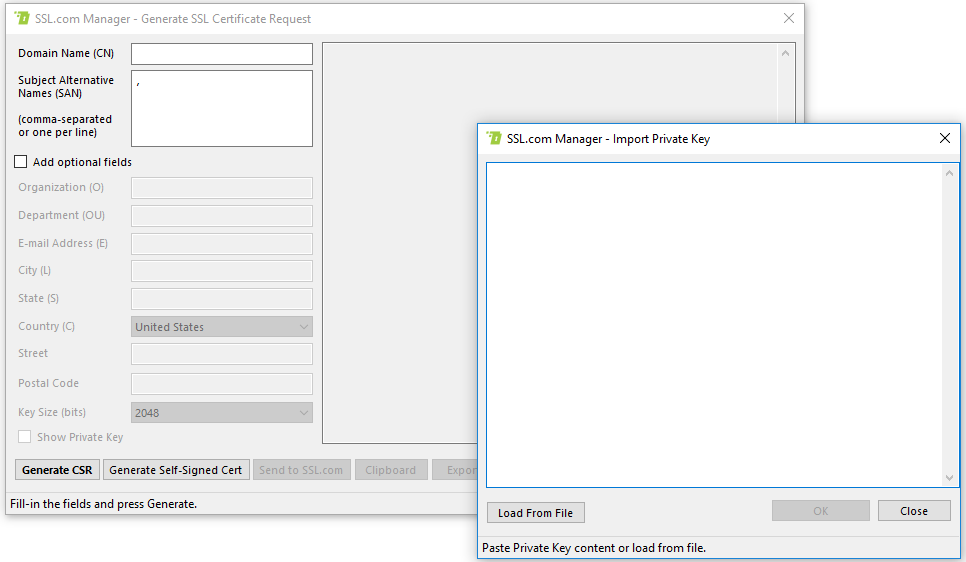966x562 pixels.
Task: Focus the Domain Name (CN) input field
Action: (x=222, y=54)
